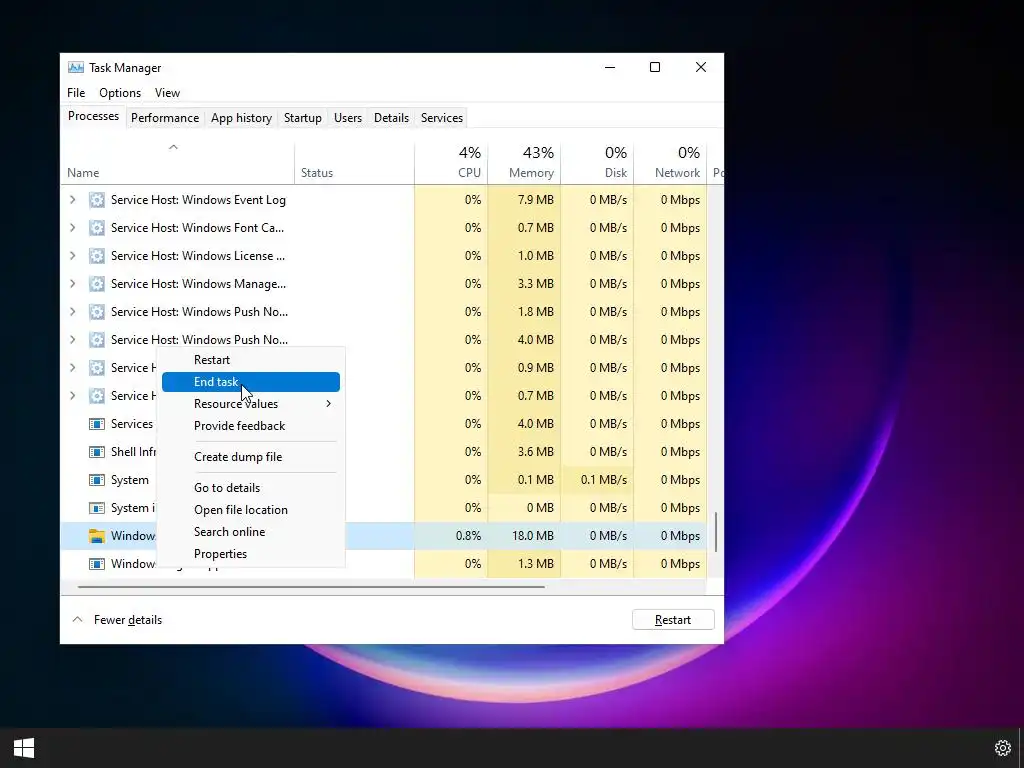Sort by the CPU column header
1024x768 pixels.
[451, 164]
